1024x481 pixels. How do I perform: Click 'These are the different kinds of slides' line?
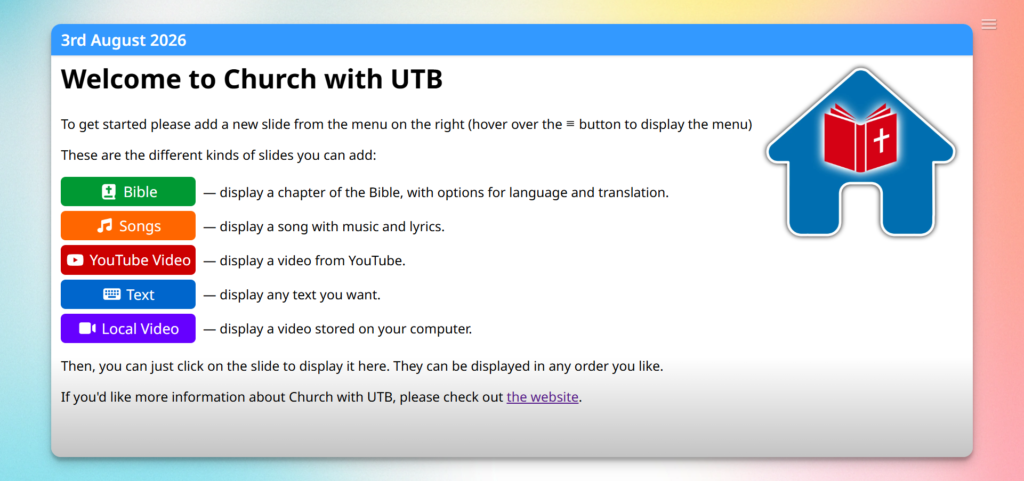[x=219, y=155]
